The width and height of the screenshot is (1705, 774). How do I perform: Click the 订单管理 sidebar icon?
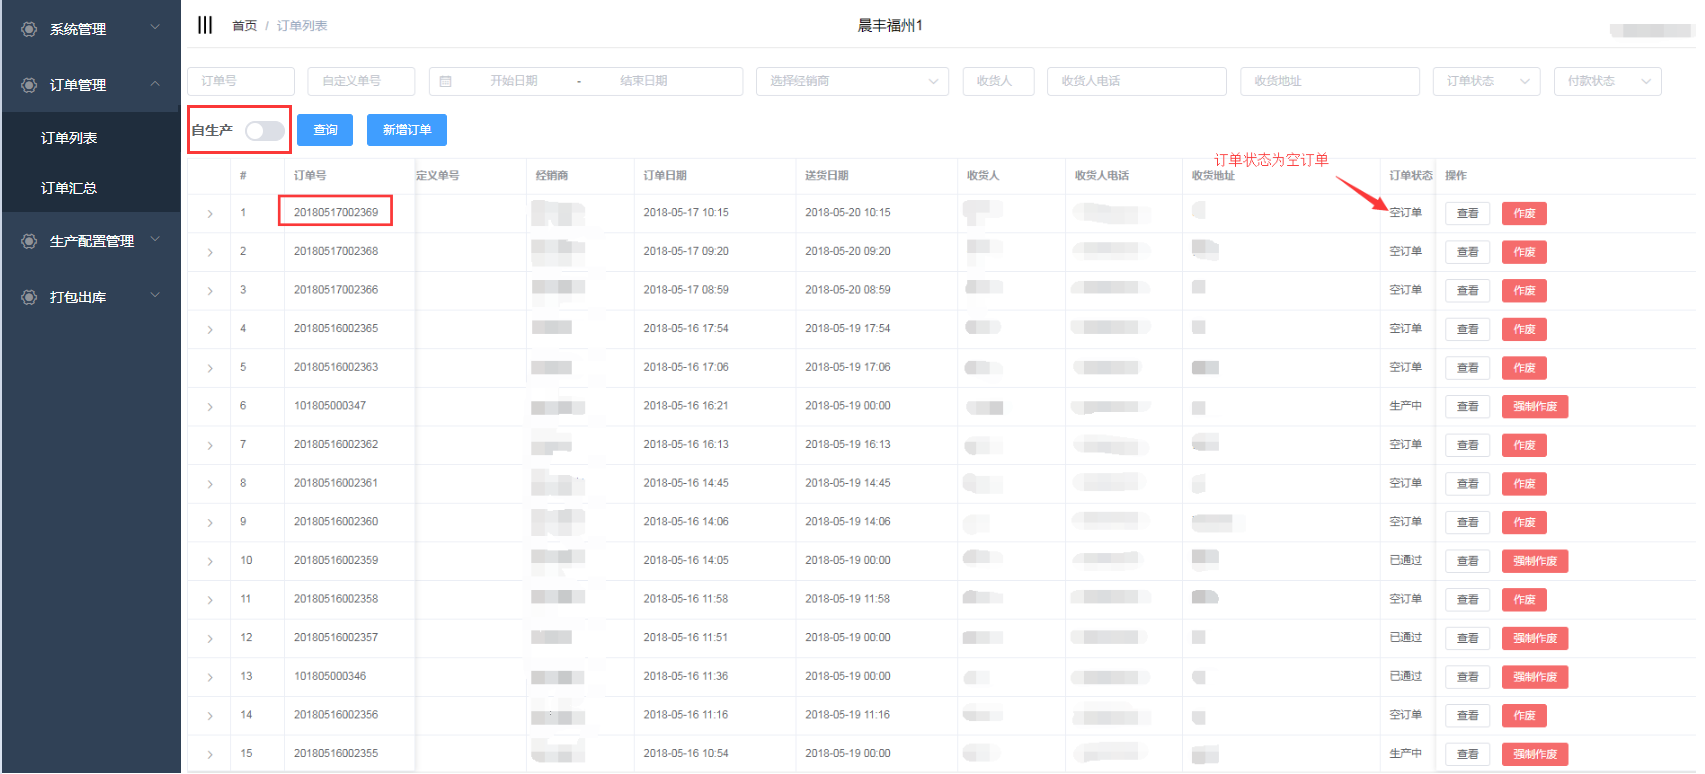coord(29,85)
